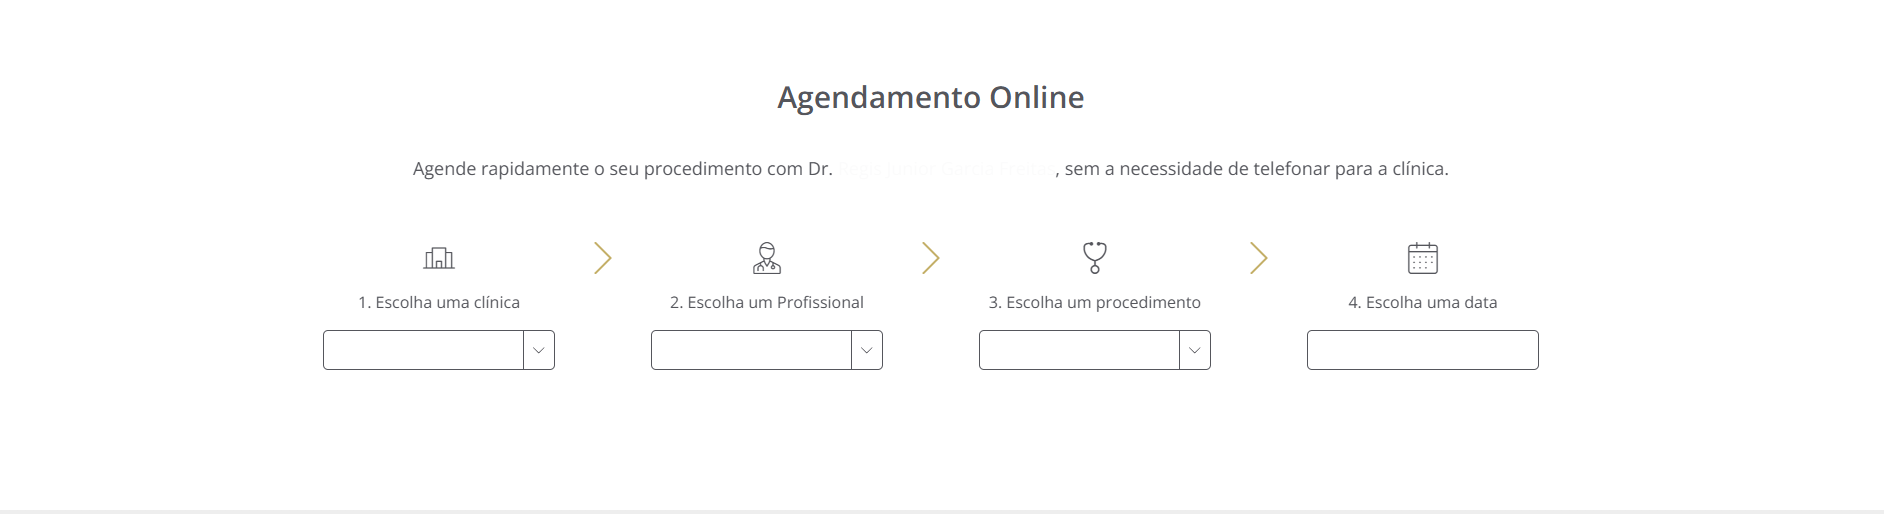
Task: Focus the professional selection field
Action: [x=751, y=350]
